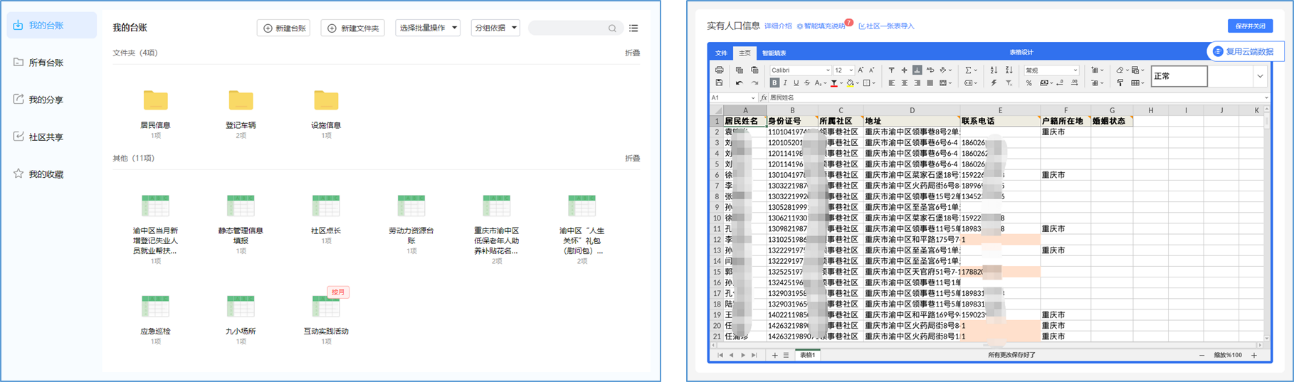Viewport: 1294px width, 382px height.
Task: Open the font size 12 dropdown
Action: click(x=844, y=70)
